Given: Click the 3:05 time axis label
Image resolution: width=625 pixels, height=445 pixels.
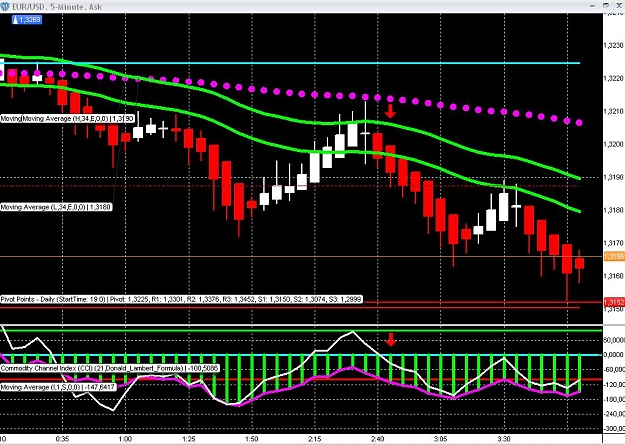Looking at the screenshot, I should click(440, 439).
